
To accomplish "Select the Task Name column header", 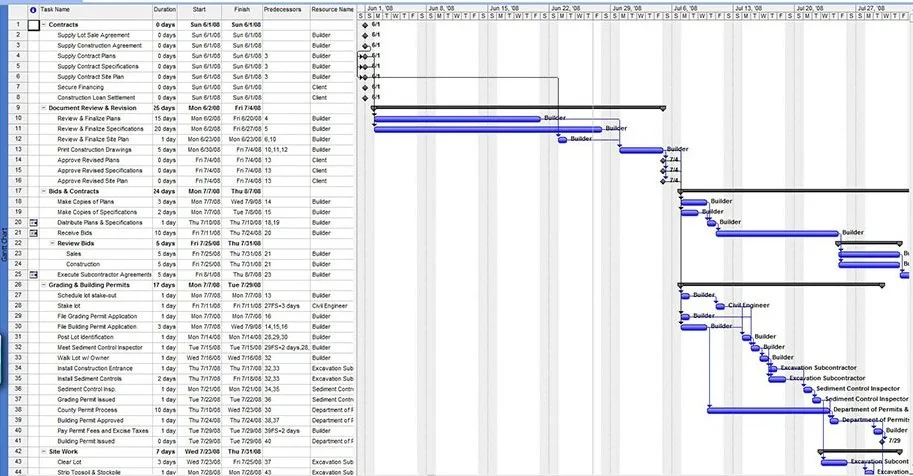I will 95,10.
